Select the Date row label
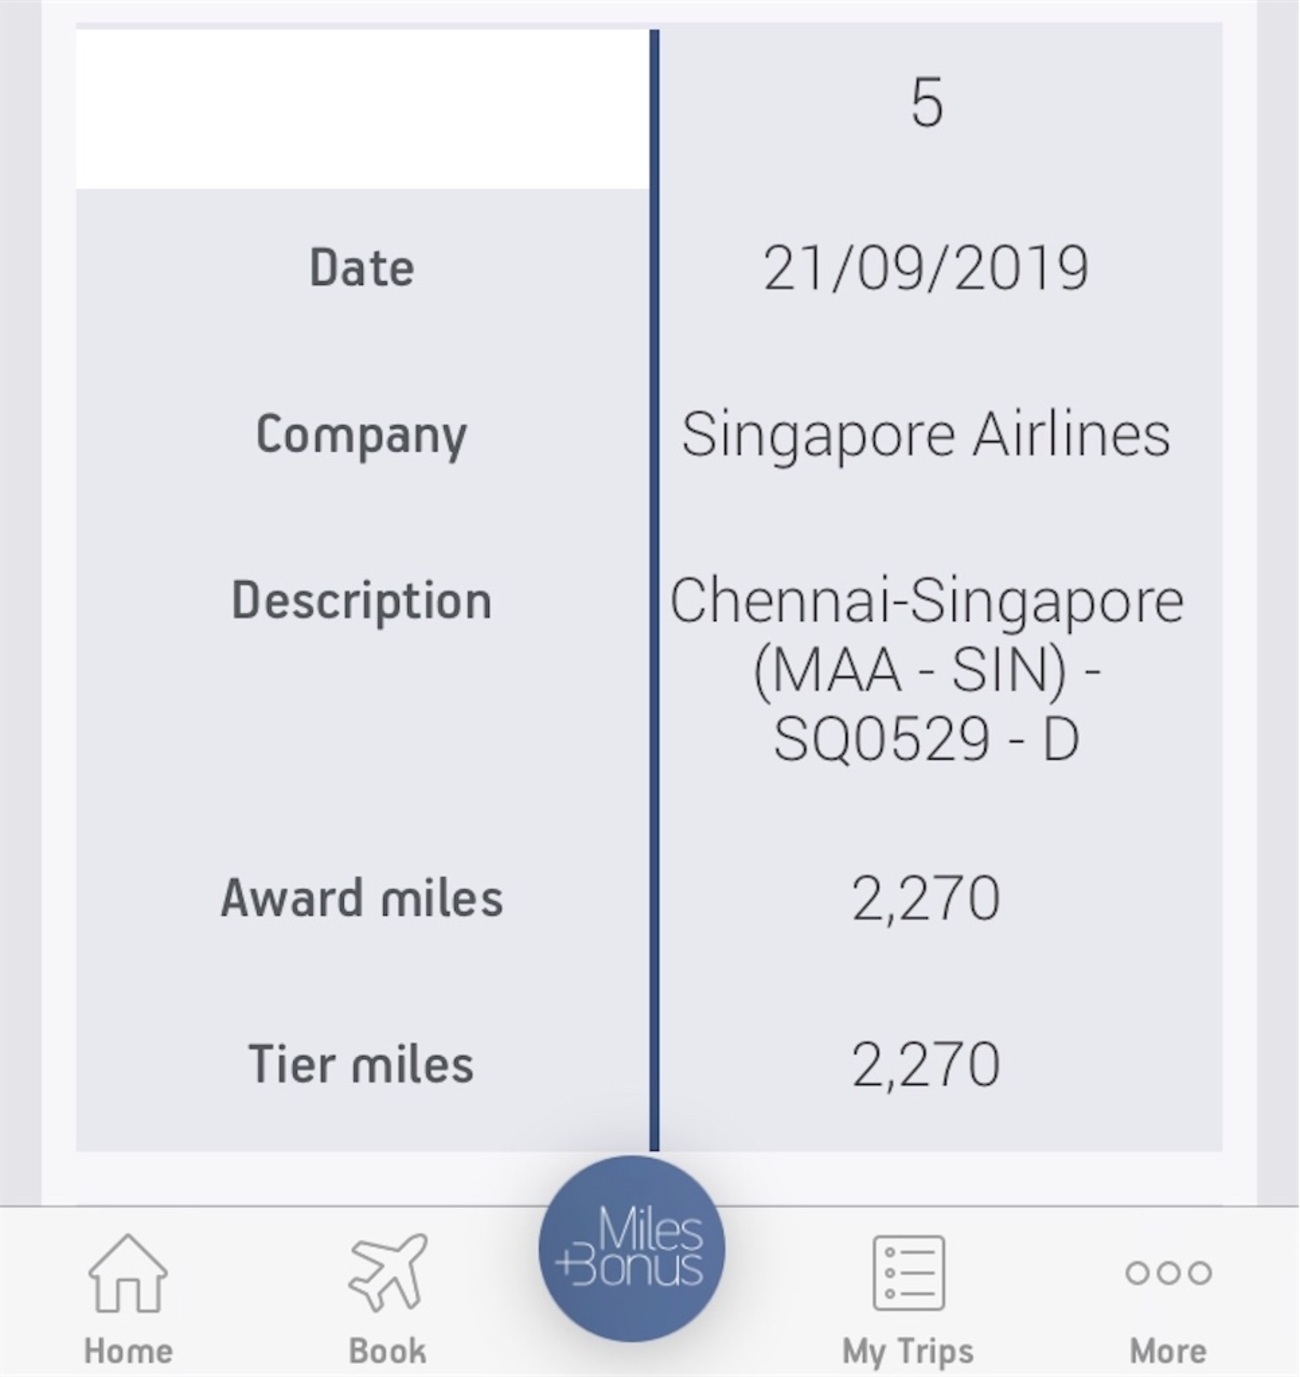The width and height of the screenshot is (1300, 1377). point(362,268)
